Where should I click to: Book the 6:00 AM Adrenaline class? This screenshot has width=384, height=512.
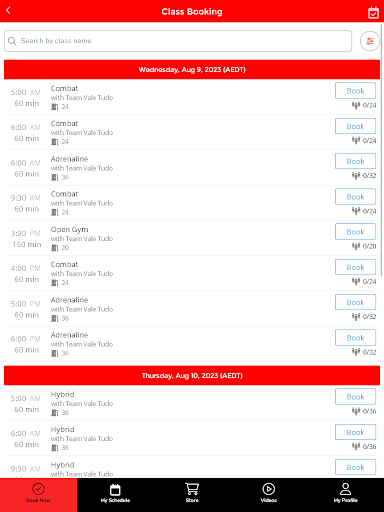click(355, 161)
